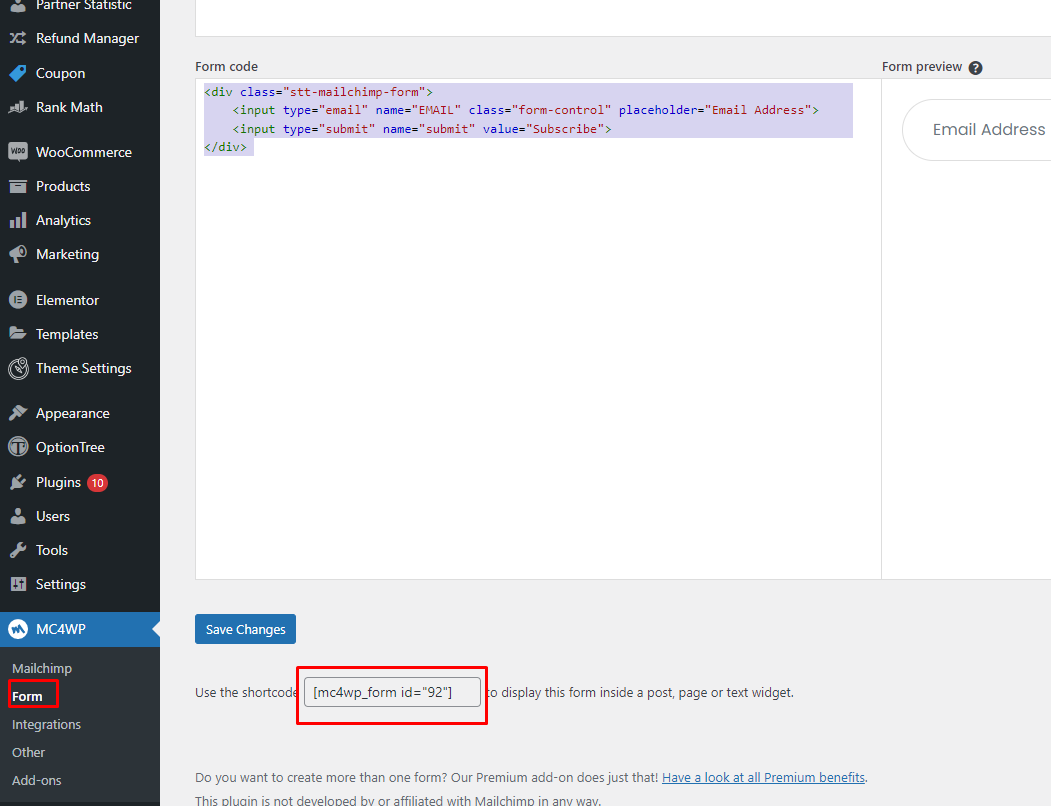This screenshot has height=806, width=1051.
Task: Click the Rank Math chart icon
Action: (18, 107)
